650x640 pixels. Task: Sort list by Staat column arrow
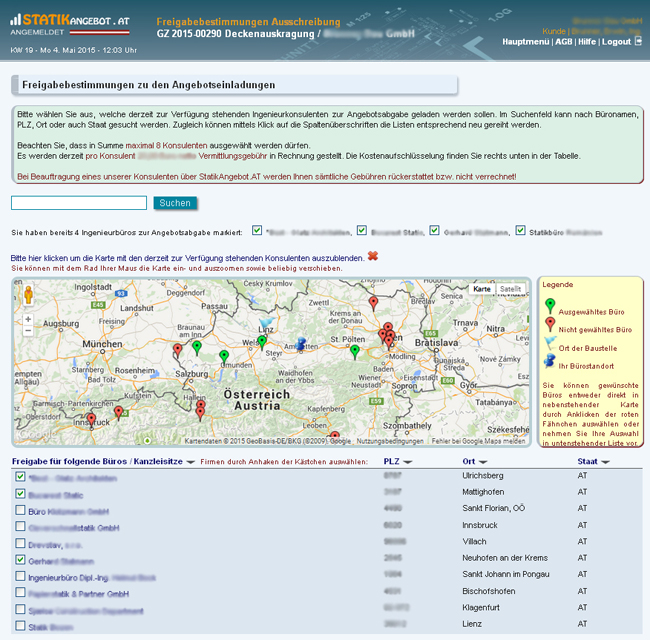(607, 462)
